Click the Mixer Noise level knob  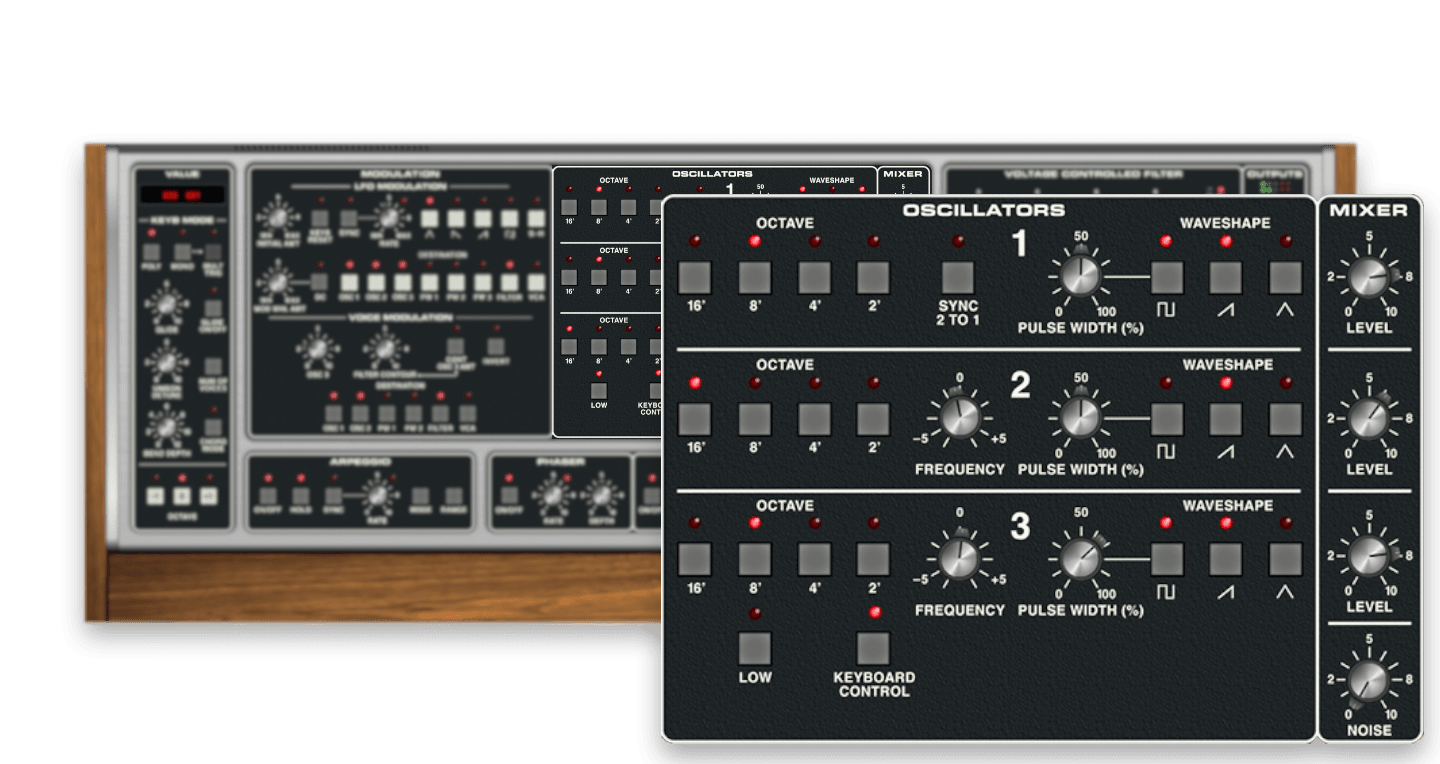[1368, 680]
